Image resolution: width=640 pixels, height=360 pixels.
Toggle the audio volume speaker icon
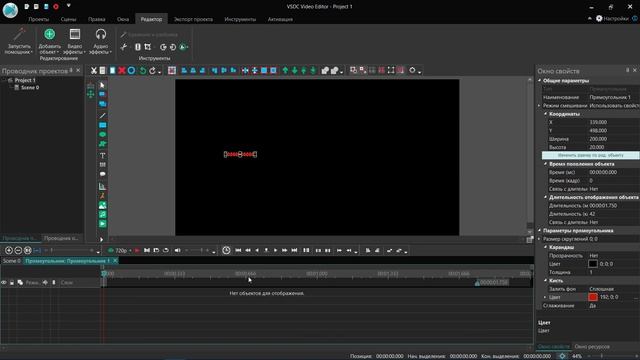(x=178, y=250)
